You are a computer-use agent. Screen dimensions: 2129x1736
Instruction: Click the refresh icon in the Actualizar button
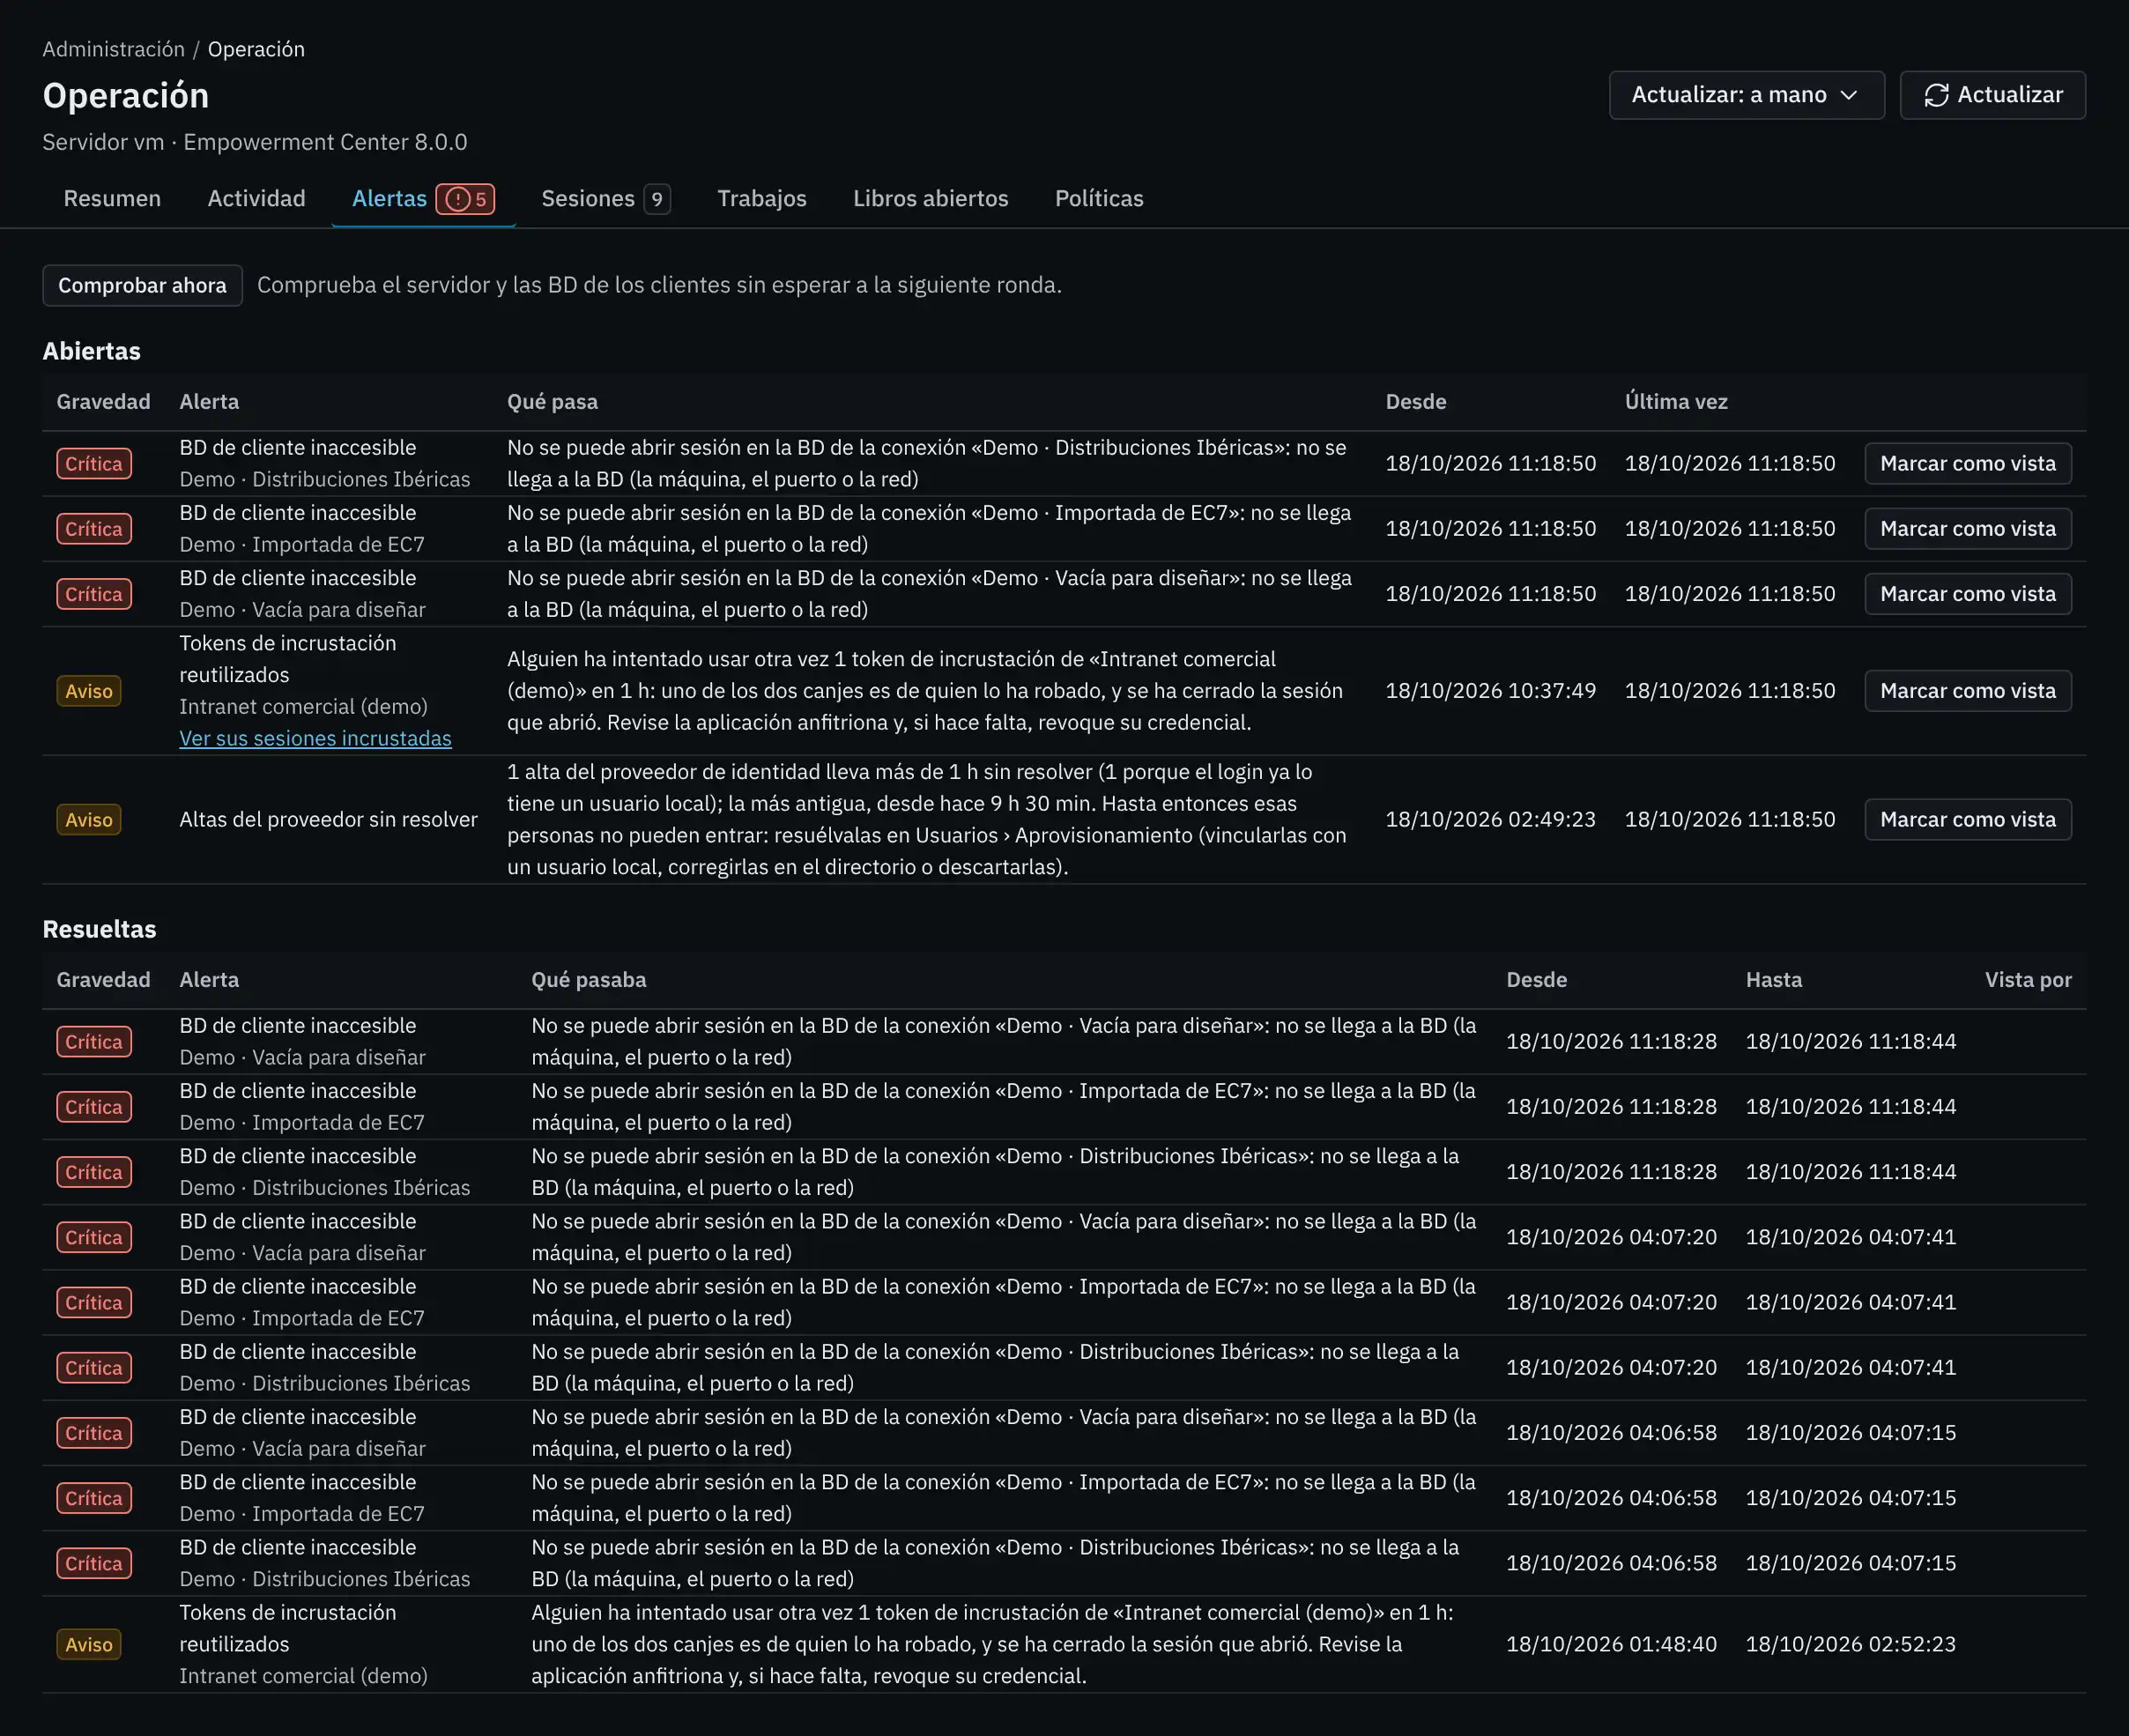pos(1936,95)
